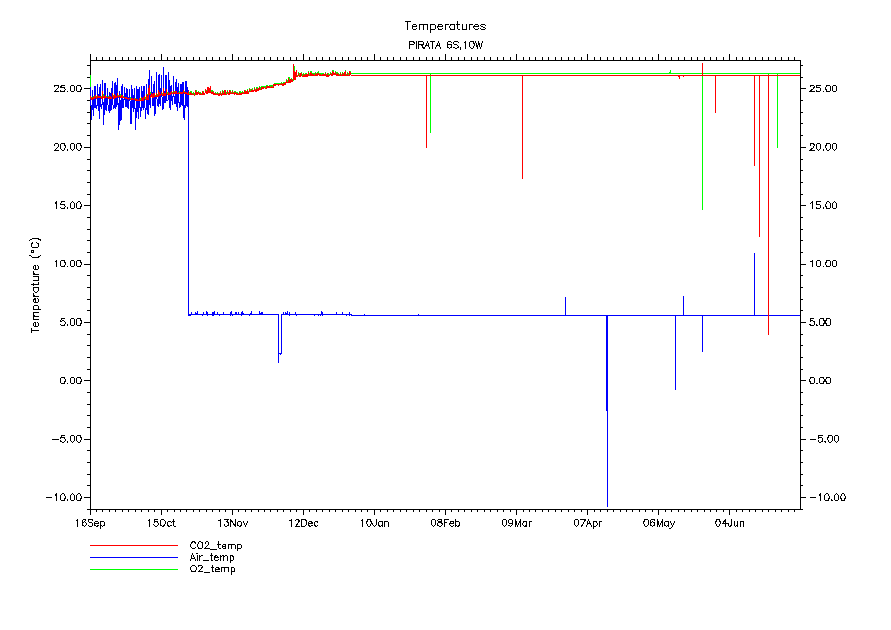Select the Air_temp legend label
This screenshot has width=891, height=630.
(x=212, y=557)
